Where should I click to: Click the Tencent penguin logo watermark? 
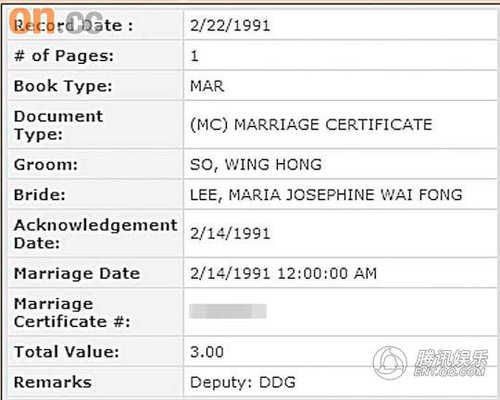pyautogui.click(x=390, y=363)
